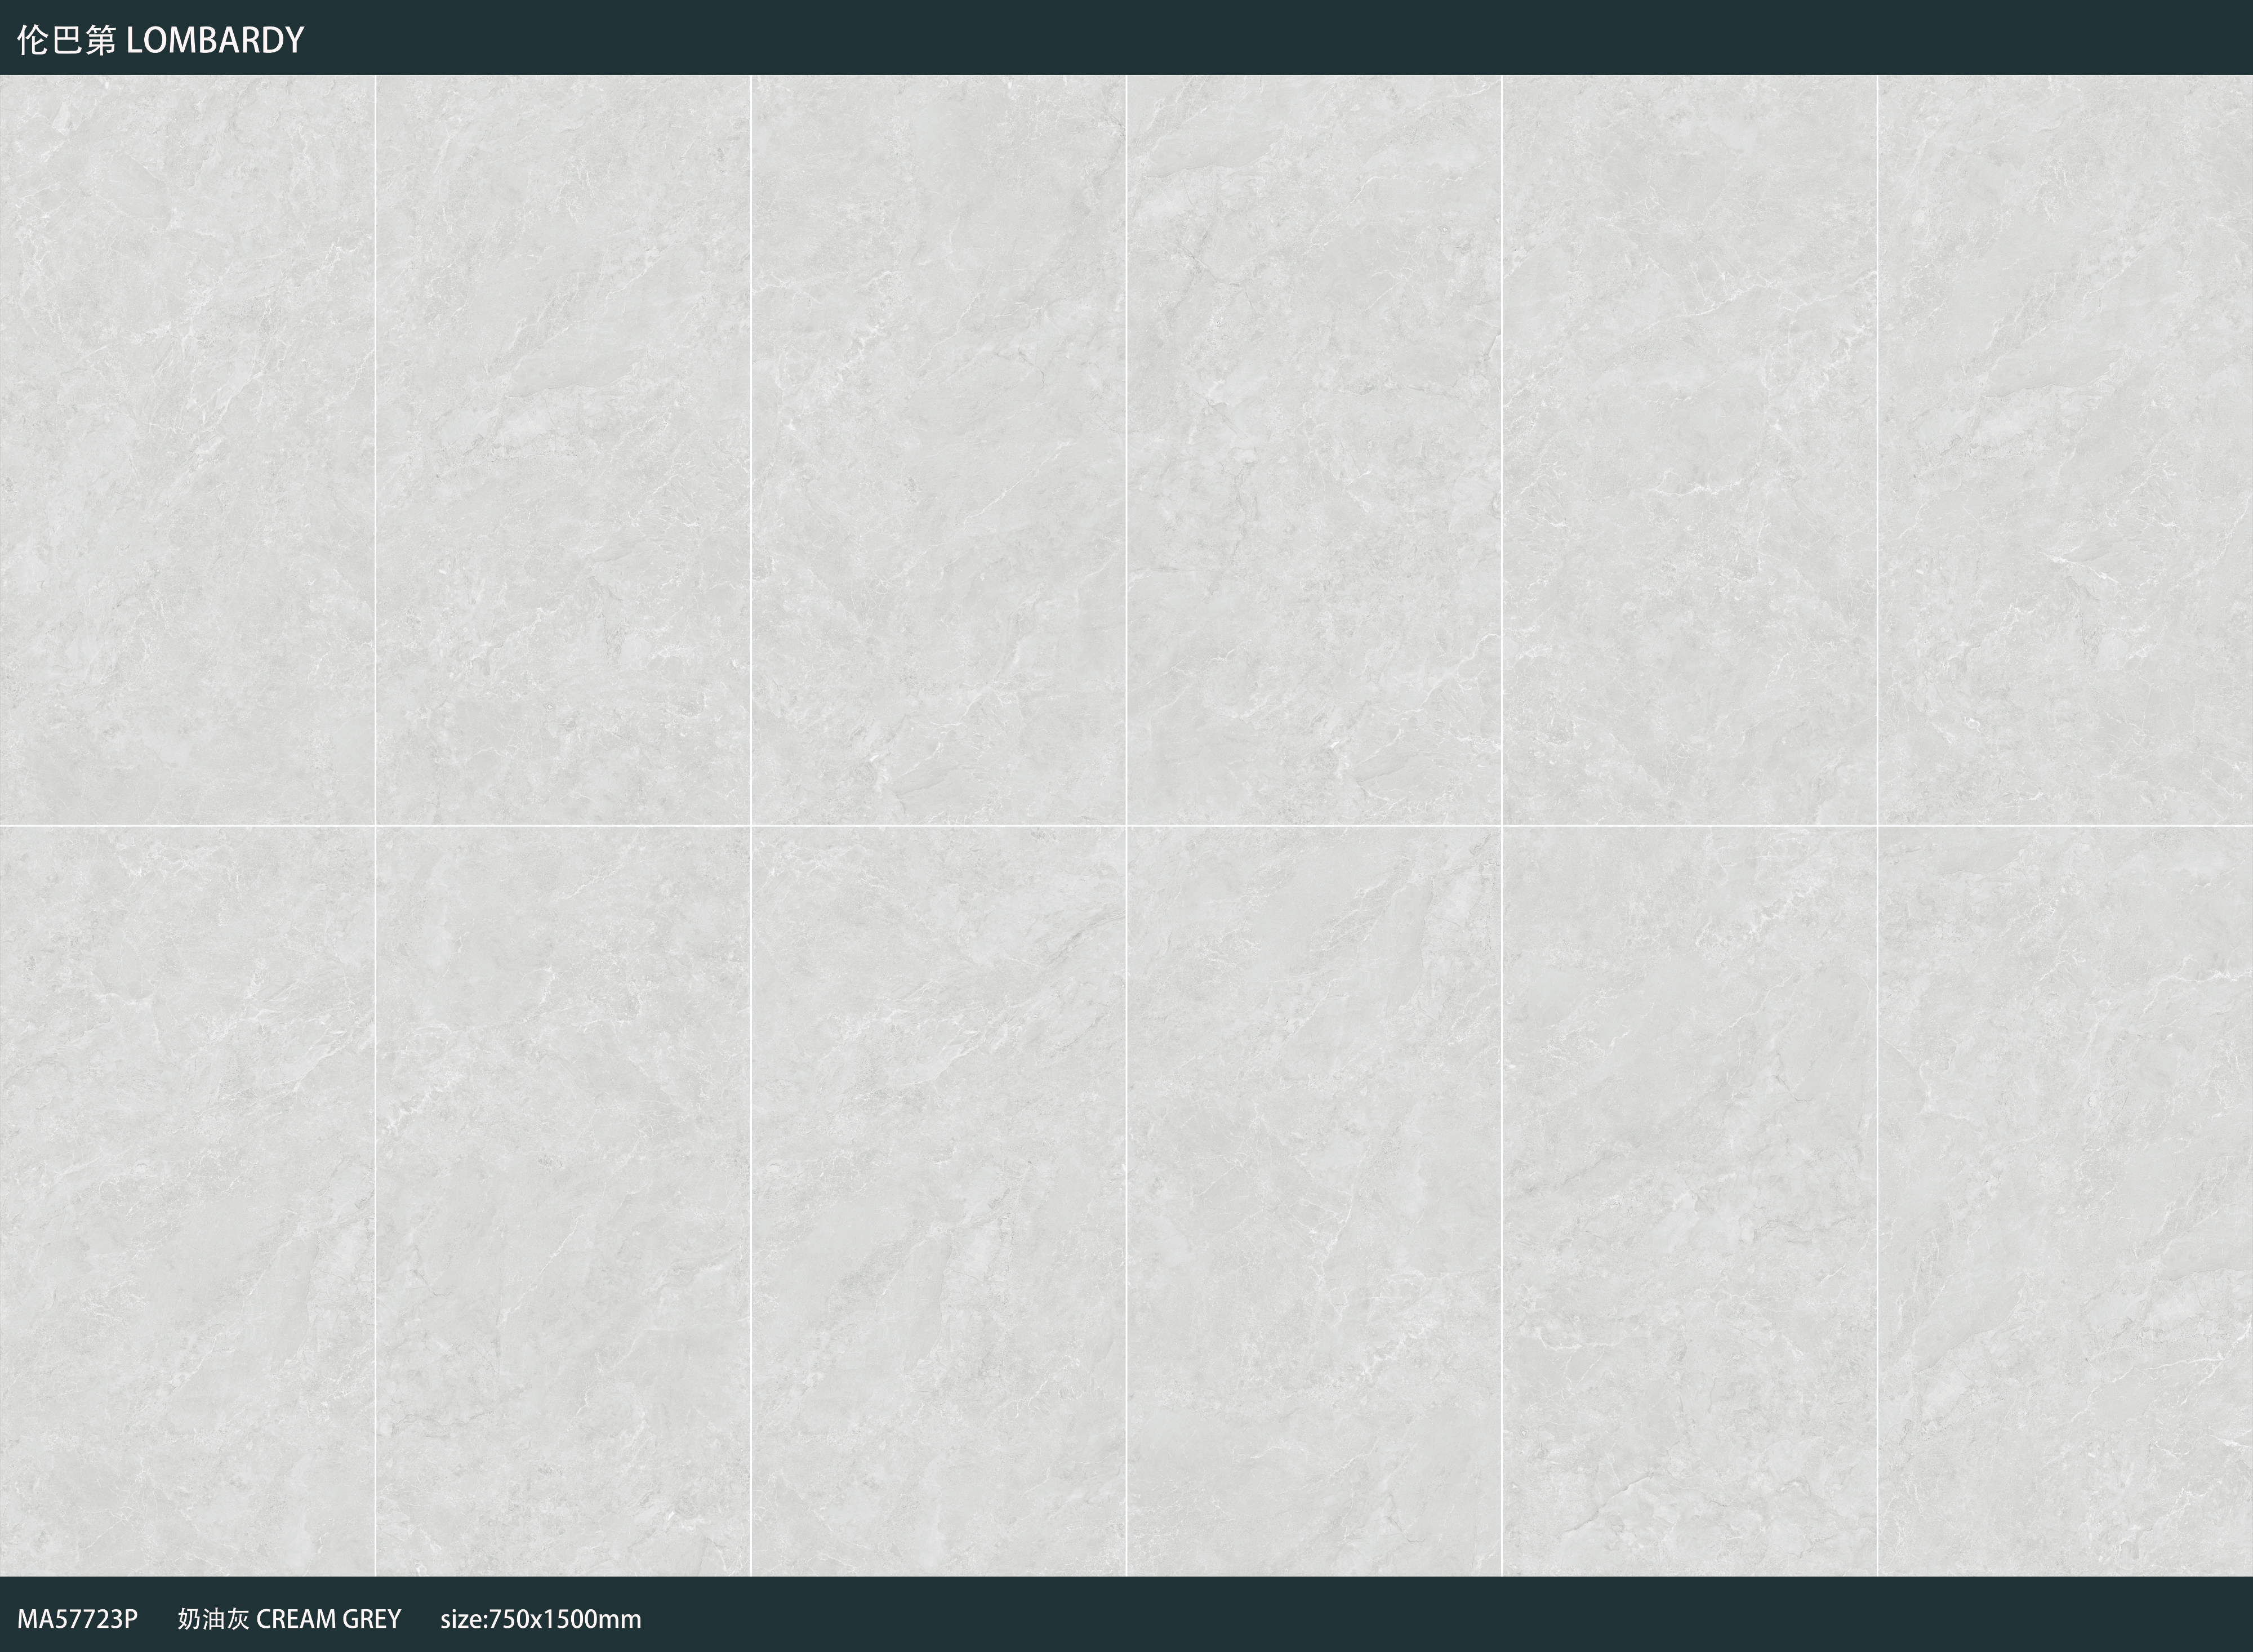Select the second tile in bottom row
This screenshot has height=1652, width=2253.
pos(563,1202)
